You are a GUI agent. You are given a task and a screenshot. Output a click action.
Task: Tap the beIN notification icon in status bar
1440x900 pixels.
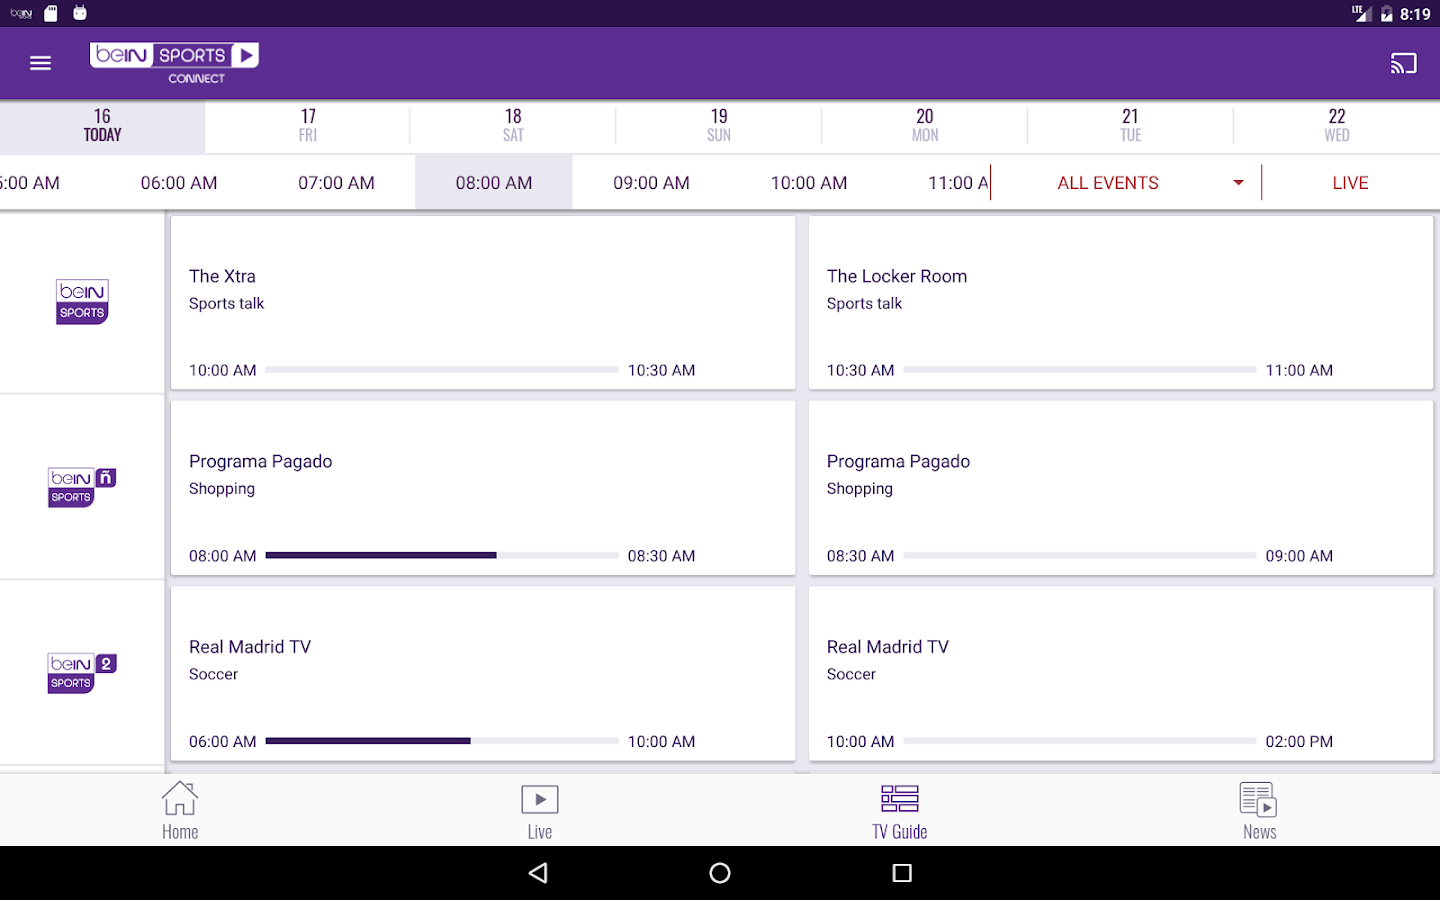[21, 14]
